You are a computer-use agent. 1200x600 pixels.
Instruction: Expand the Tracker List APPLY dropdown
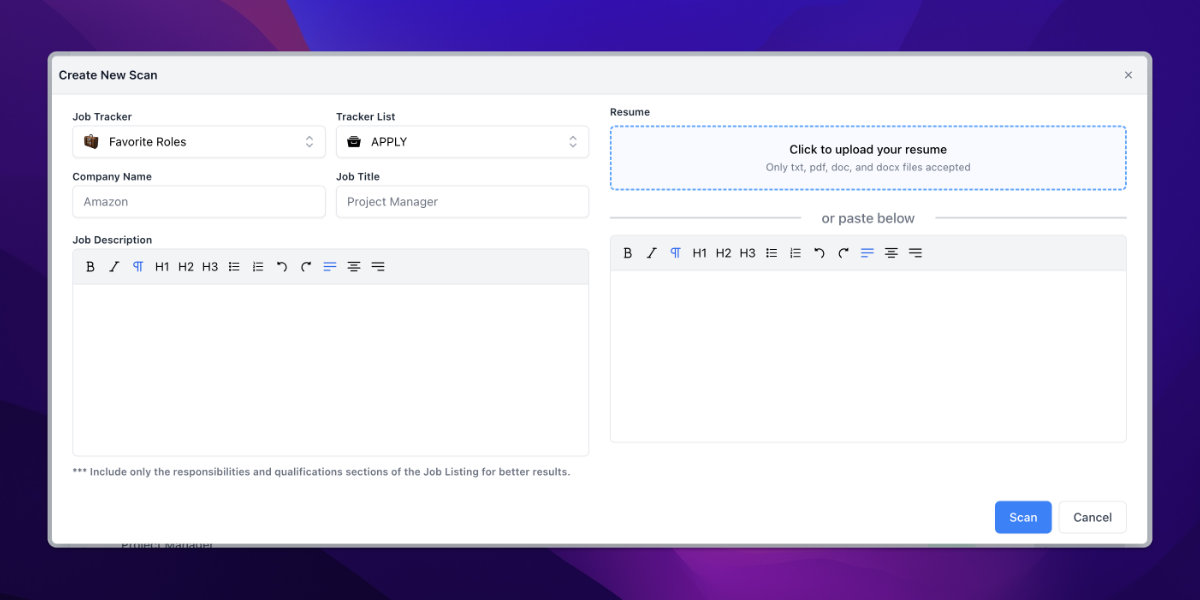pyautogui.click(x=462, y=142)
